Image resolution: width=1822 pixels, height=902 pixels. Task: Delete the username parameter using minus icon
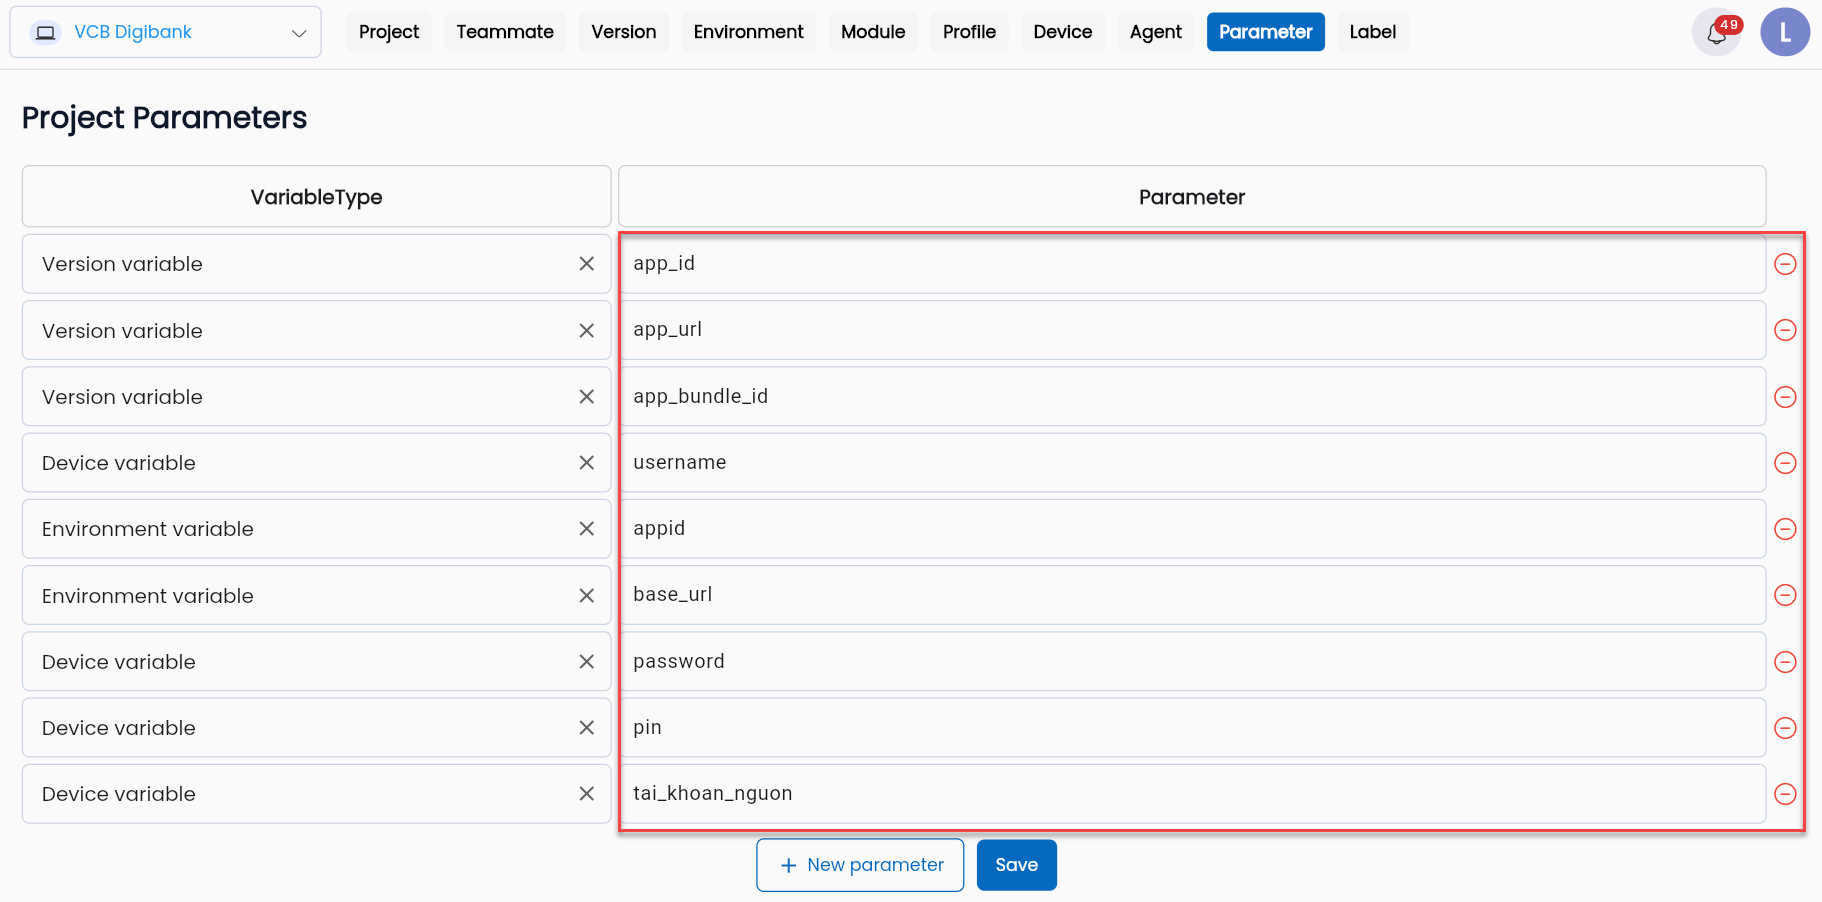1785,463
